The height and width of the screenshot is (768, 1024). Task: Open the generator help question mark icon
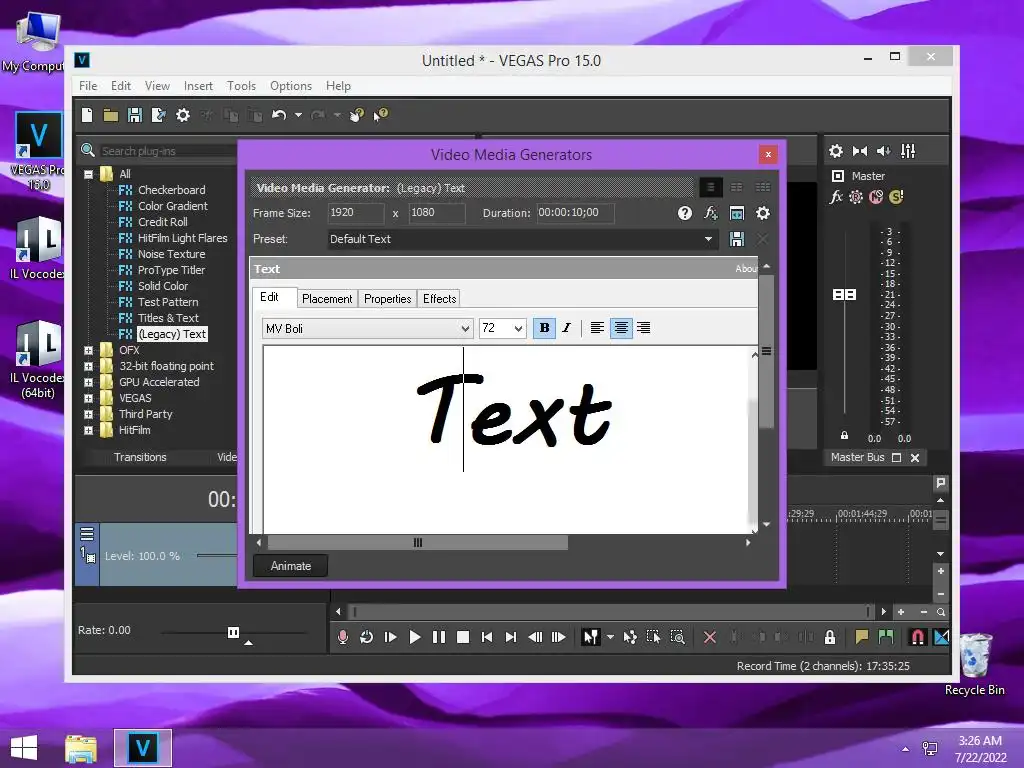pyautogui.click(x=684, y=213)
